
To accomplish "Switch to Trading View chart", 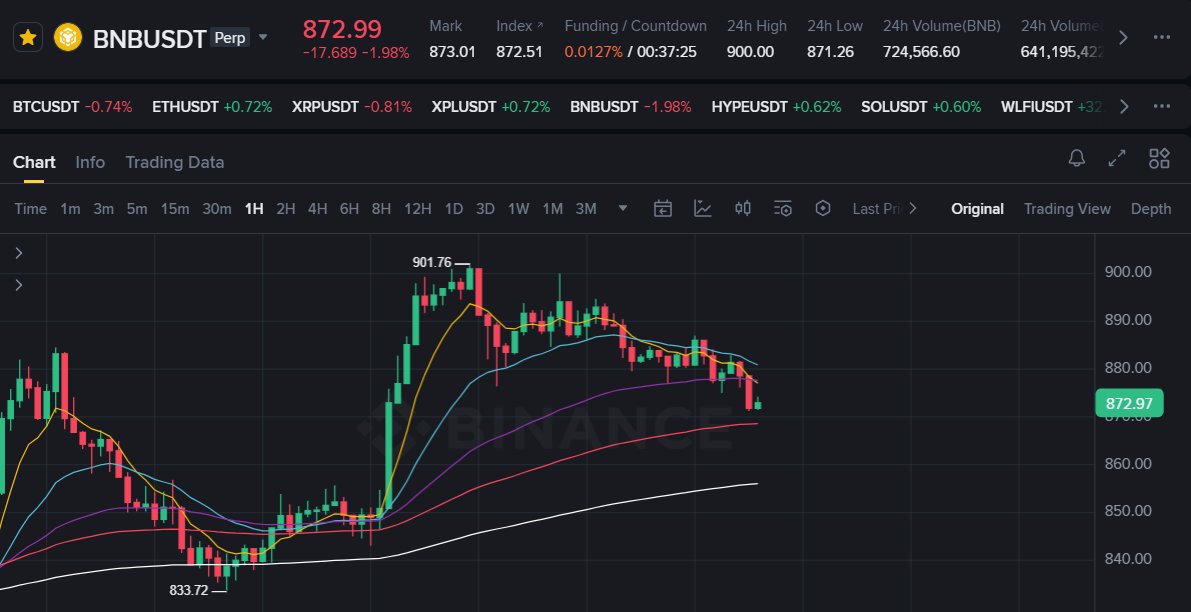I will point(1067,209).
